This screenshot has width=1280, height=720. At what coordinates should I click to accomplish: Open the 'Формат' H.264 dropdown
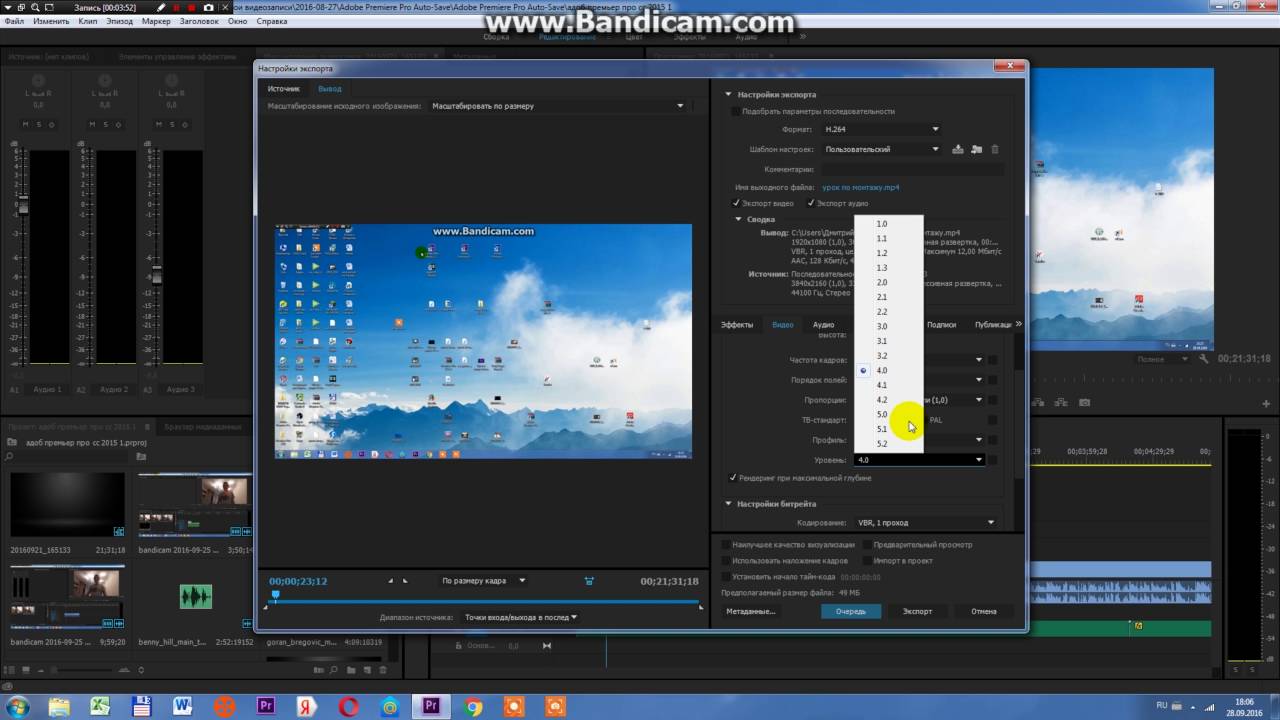[881, 129]
